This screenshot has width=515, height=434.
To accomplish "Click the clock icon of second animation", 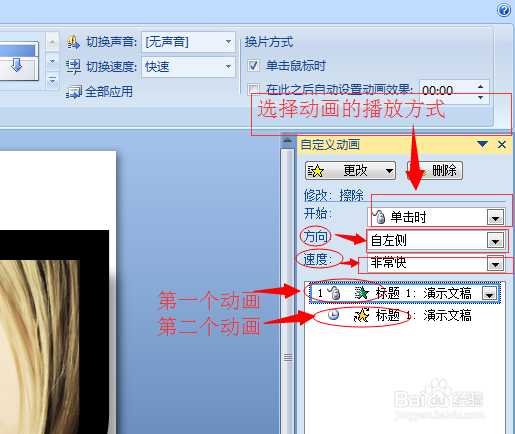I will [333, 315].
